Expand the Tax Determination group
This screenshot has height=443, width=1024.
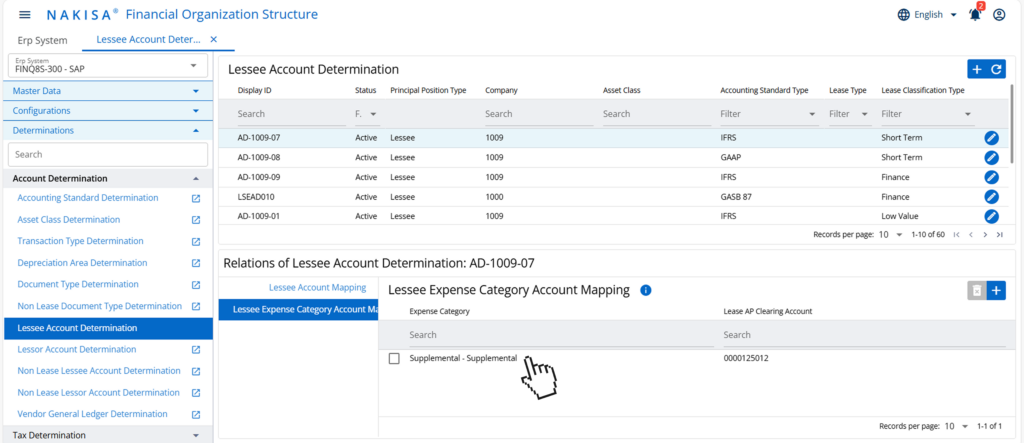point(108,435)
